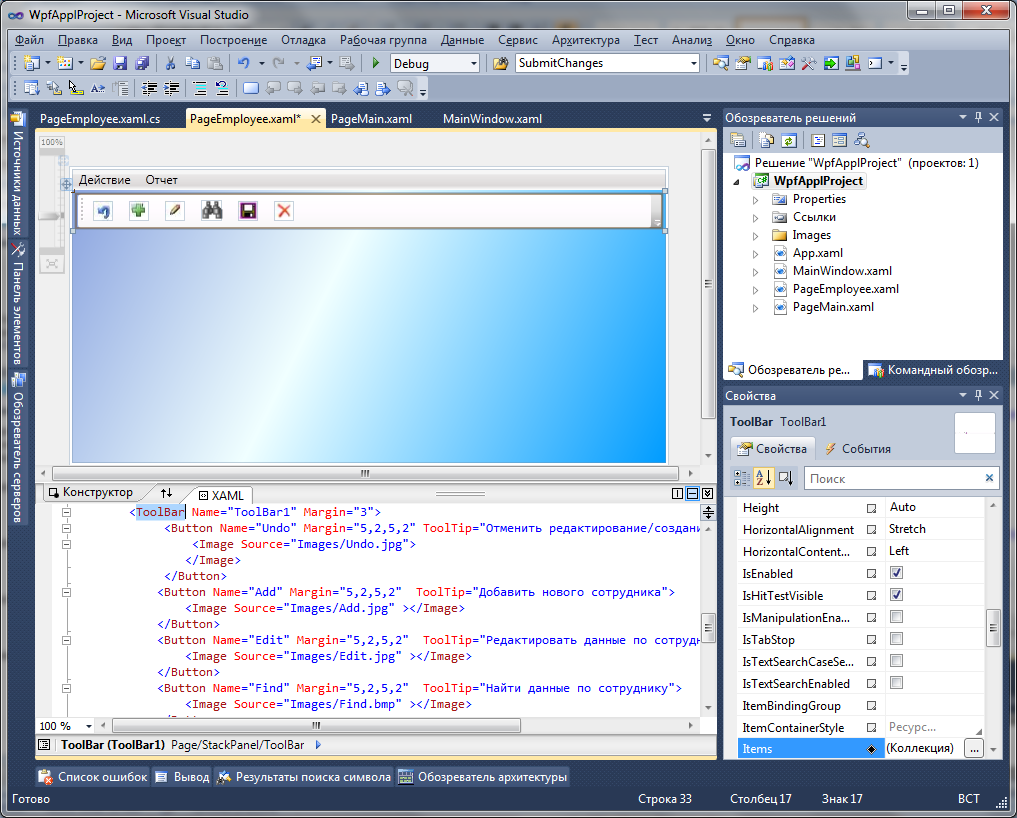
Task: Click the Undo button in the designed ToolBar
Action: [103, 211]
